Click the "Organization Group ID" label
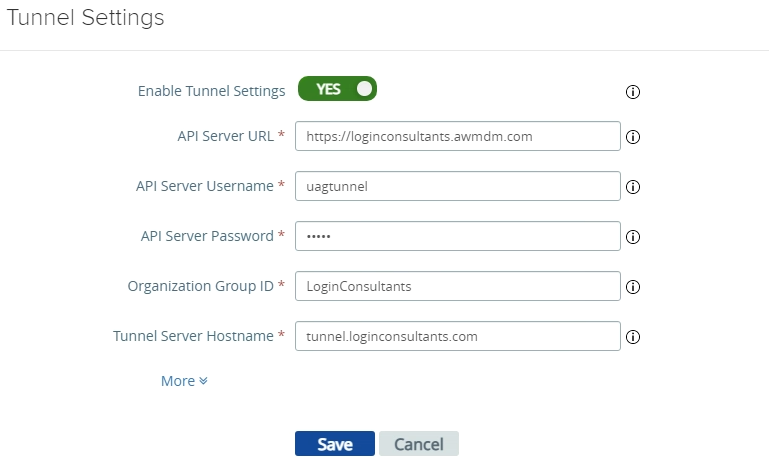This screenshot has height=473, width=769. (x=200, y=286)
